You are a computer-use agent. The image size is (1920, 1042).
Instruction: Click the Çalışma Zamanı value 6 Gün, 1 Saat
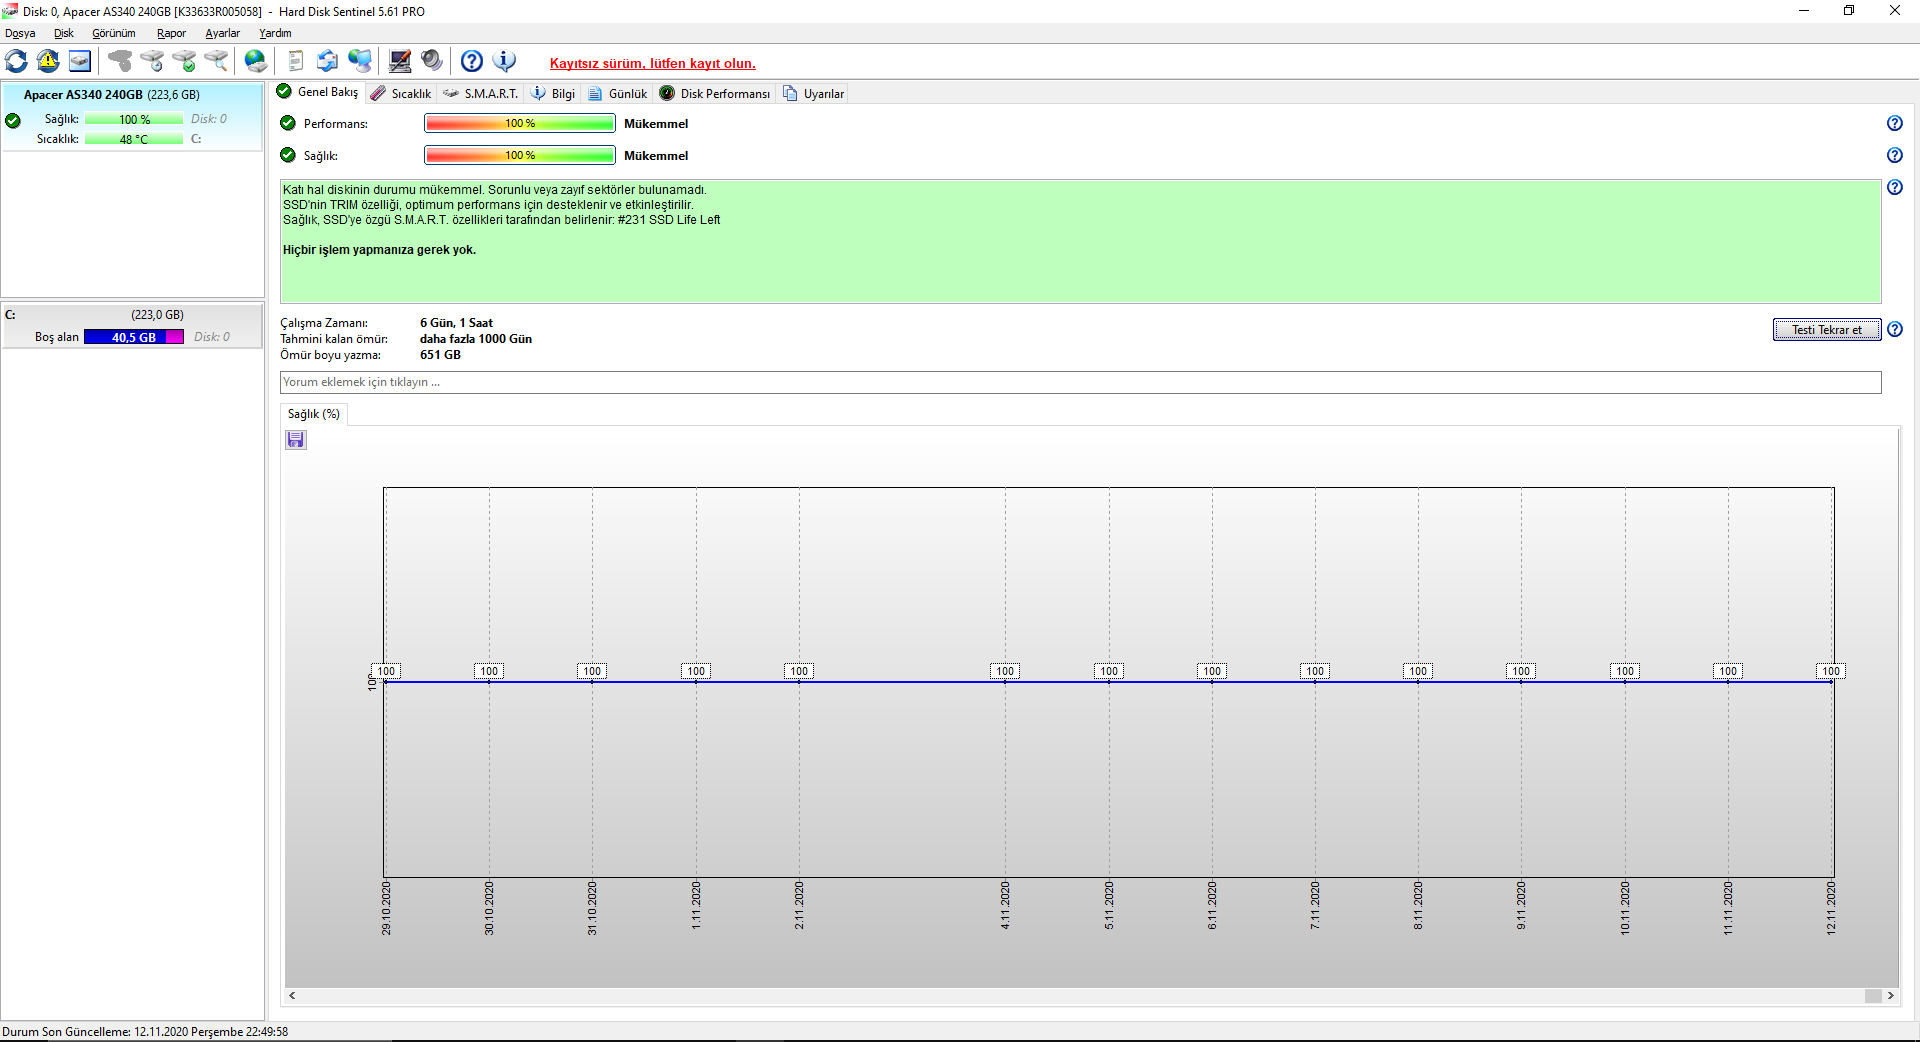tap(456, 323)
